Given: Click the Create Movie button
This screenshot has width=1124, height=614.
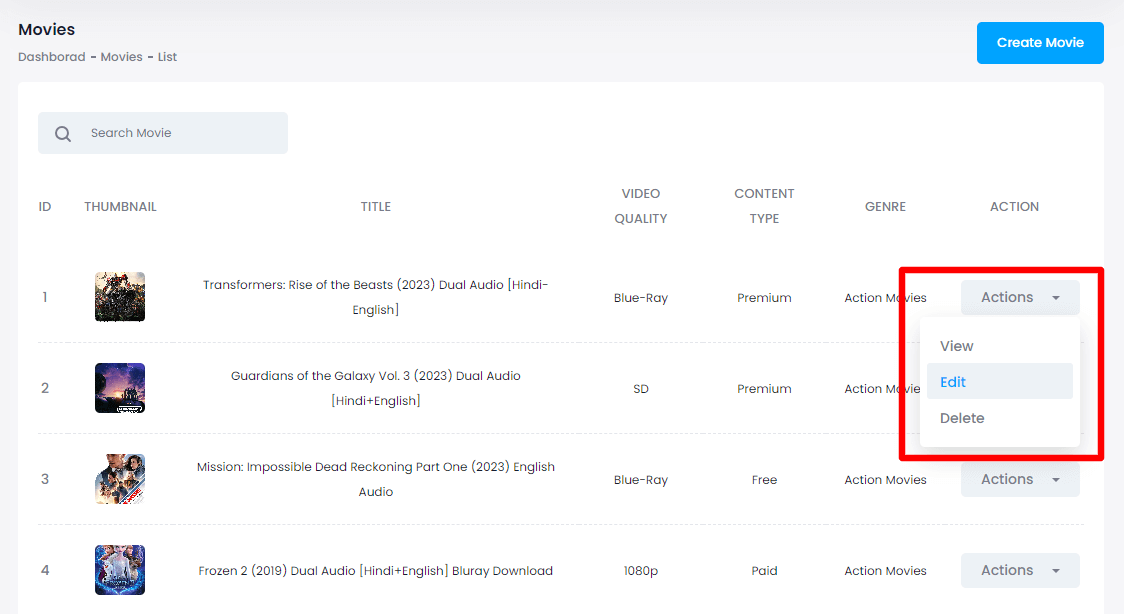Looking at the screenshot, I should (x=1040, y=43).
